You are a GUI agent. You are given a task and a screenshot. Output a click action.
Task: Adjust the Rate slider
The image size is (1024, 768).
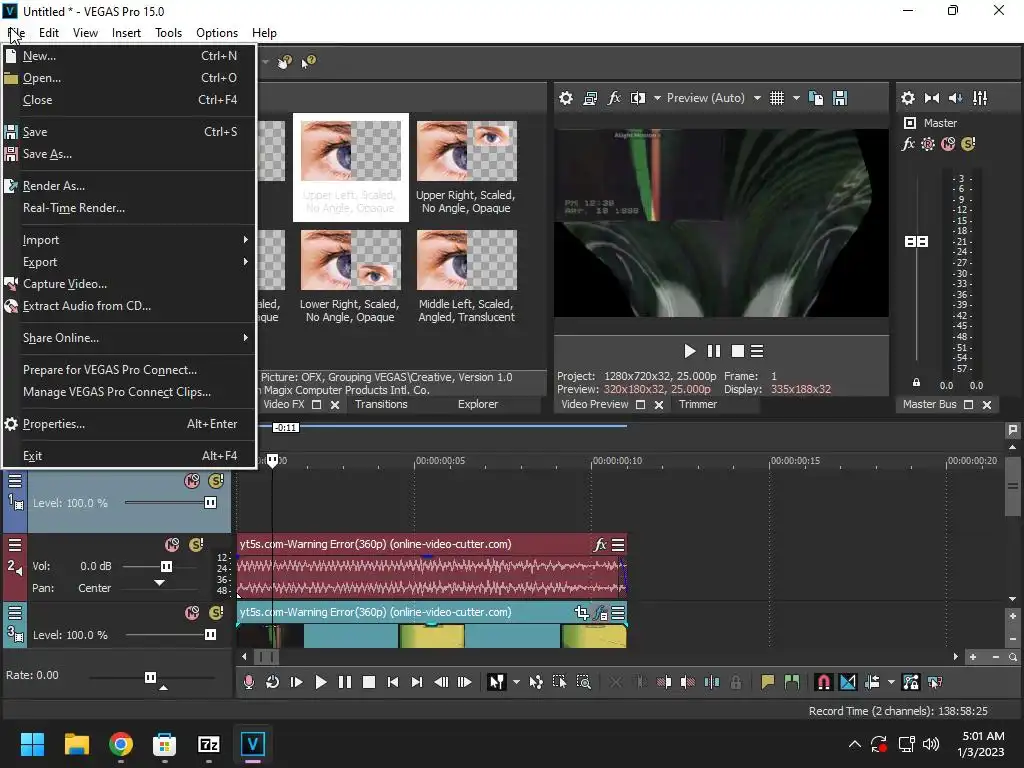[x=150, y=677]
